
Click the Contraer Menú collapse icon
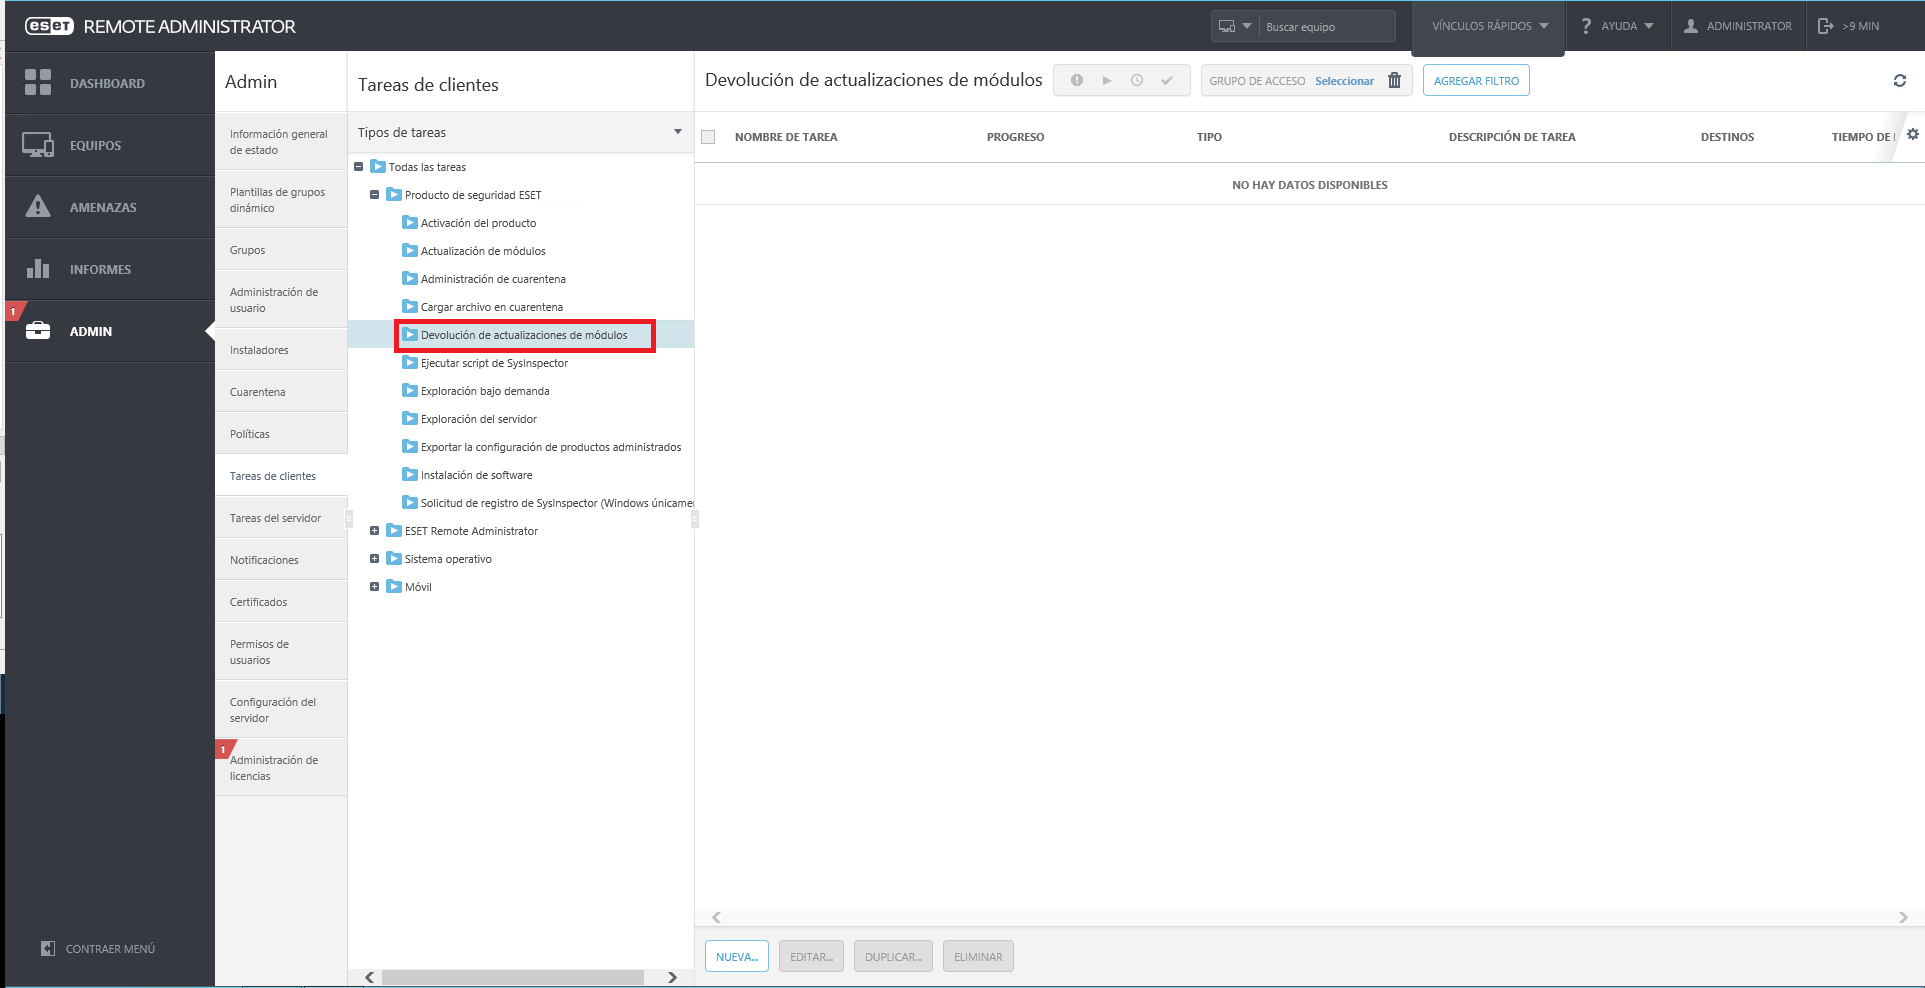pos(47,948)
